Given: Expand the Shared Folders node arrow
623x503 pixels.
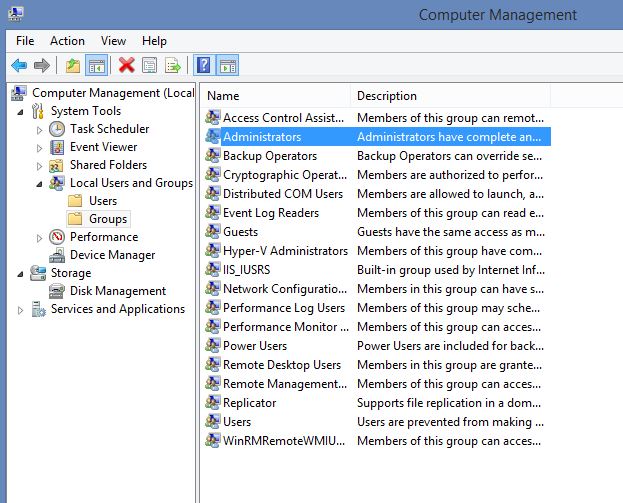Looking at the screenshot, I should [39, 166].
